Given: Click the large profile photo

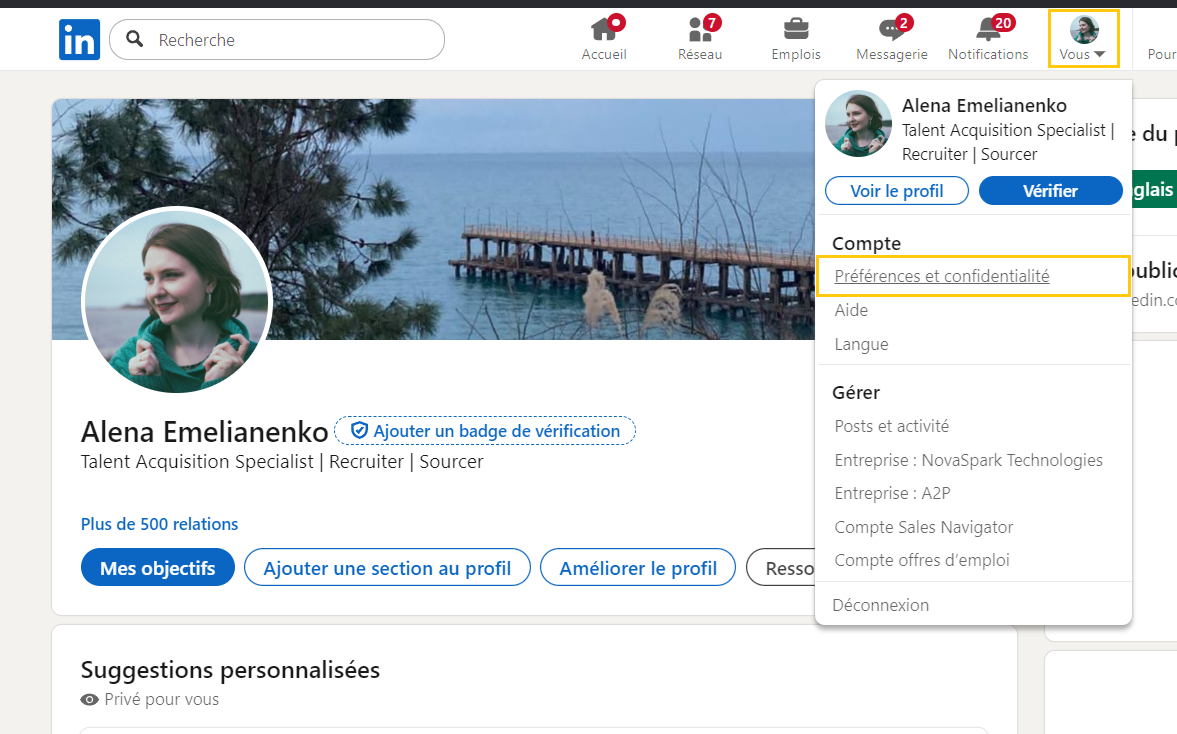Looking at the screenshot, I should 177,302.
